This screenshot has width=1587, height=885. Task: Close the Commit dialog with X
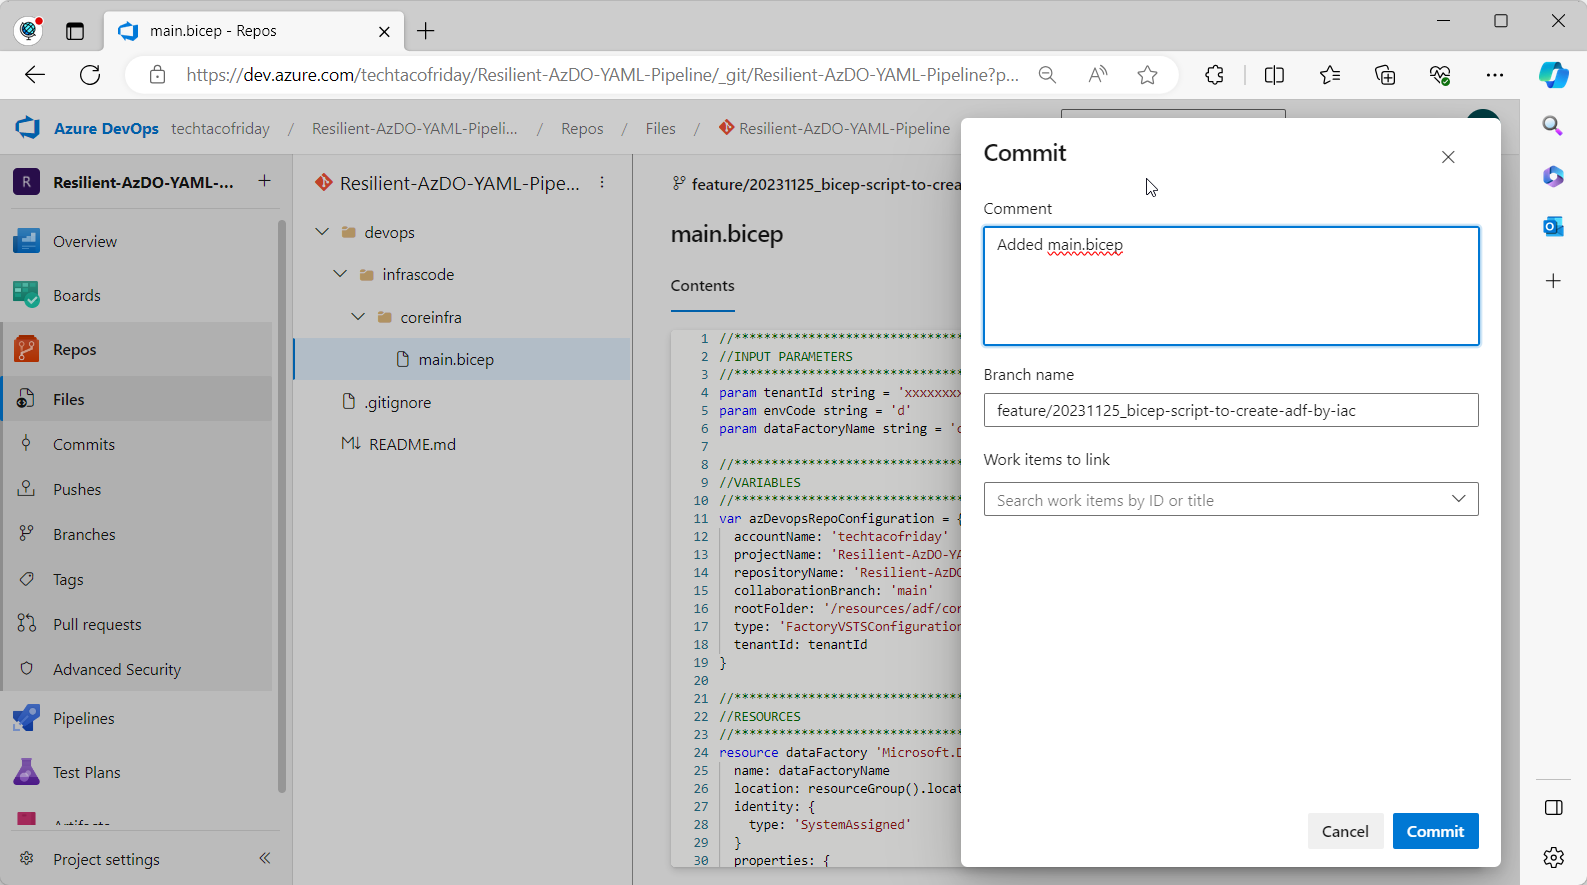click(1448, 157)
